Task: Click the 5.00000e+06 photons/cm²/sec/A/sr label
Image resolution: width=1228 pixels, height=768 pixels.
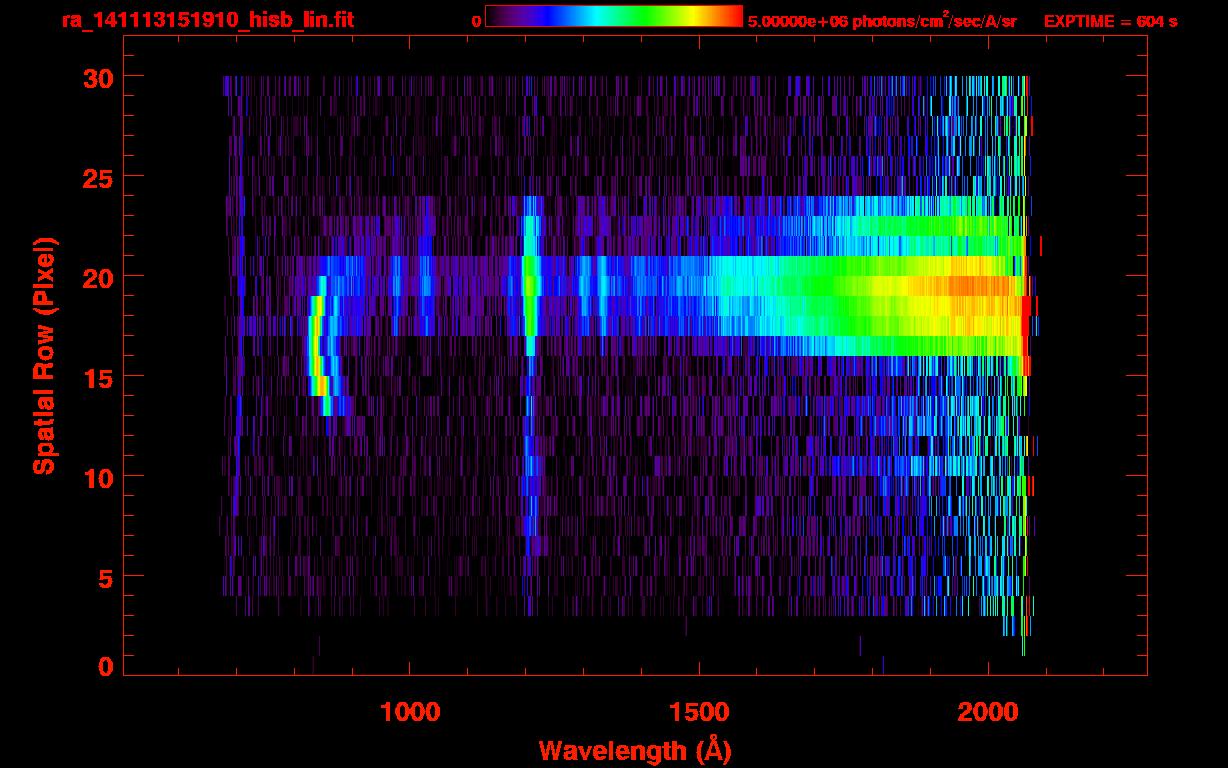Action: tap(882, 19)
